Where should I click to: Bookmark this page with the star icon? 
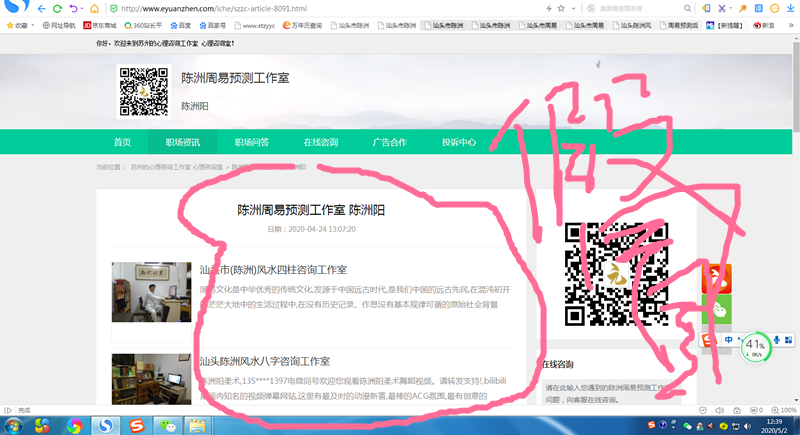(x=561, y=9)
